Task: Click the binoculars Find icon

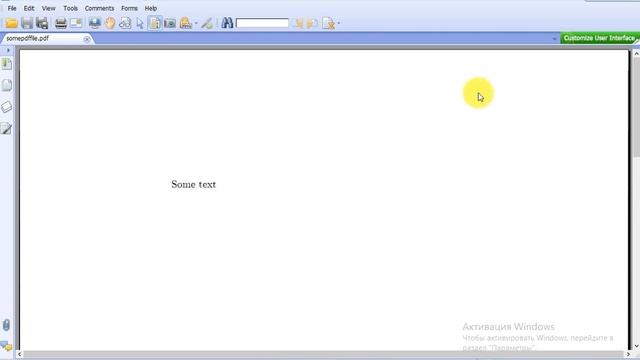Action: click(227, 23)
